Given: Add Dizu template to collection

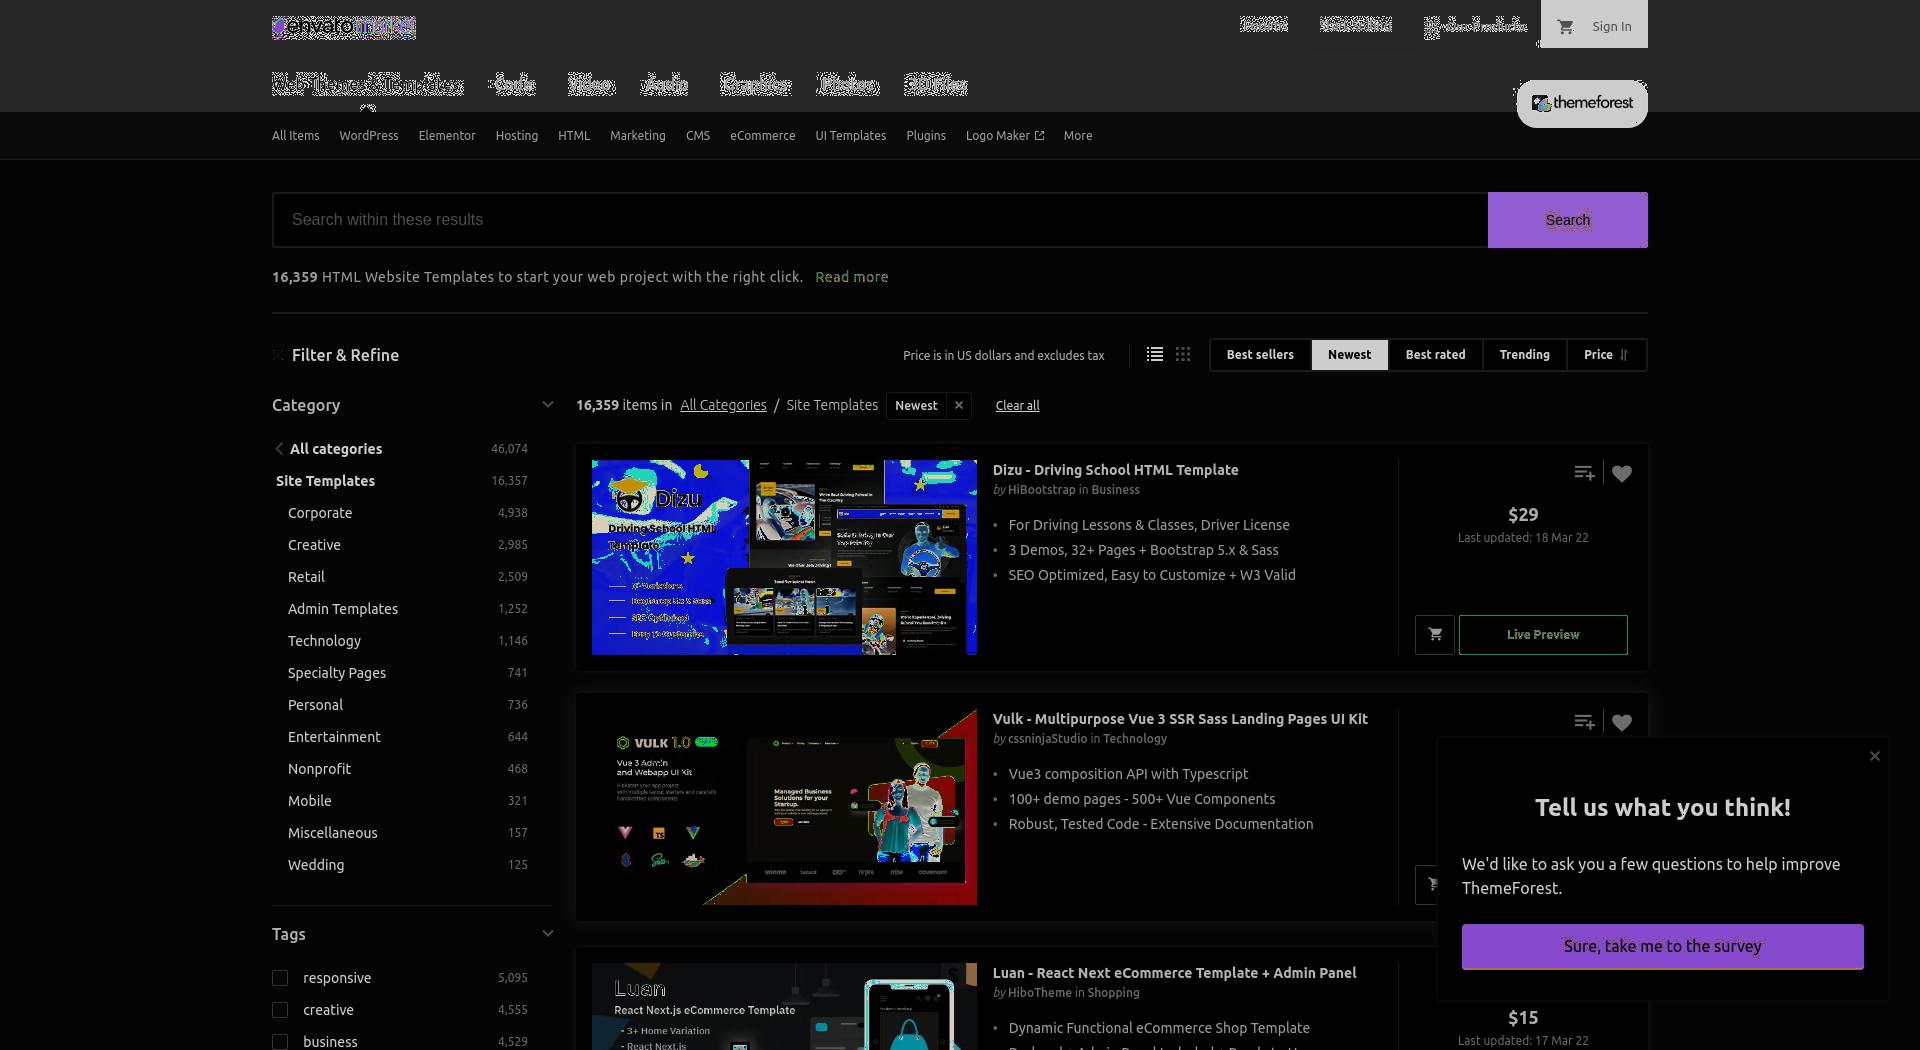Looking at the screenshot, I should pos(1584,473).
